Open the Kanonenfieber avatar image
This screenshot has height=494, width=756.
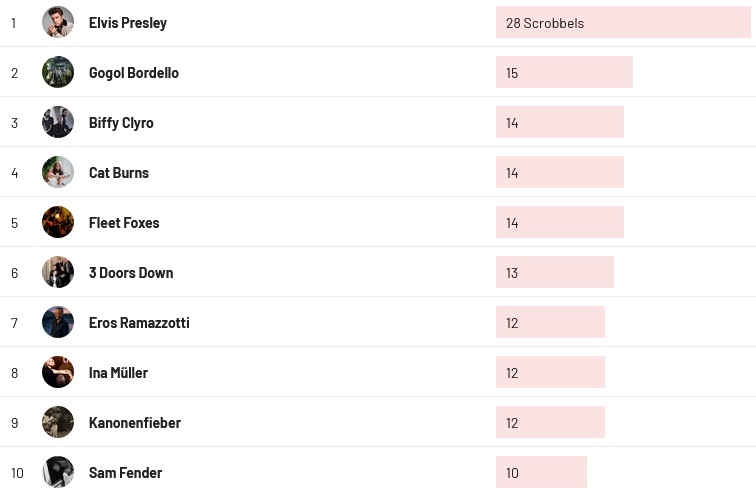tap(58, 422)
